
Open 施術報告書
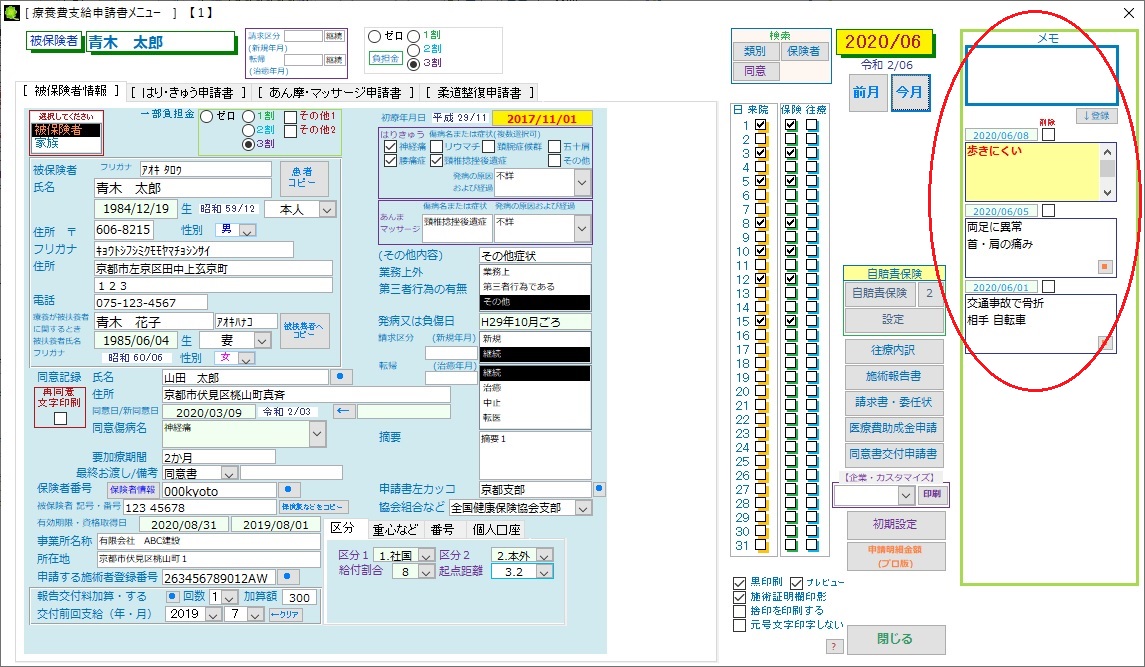point(894,376)
